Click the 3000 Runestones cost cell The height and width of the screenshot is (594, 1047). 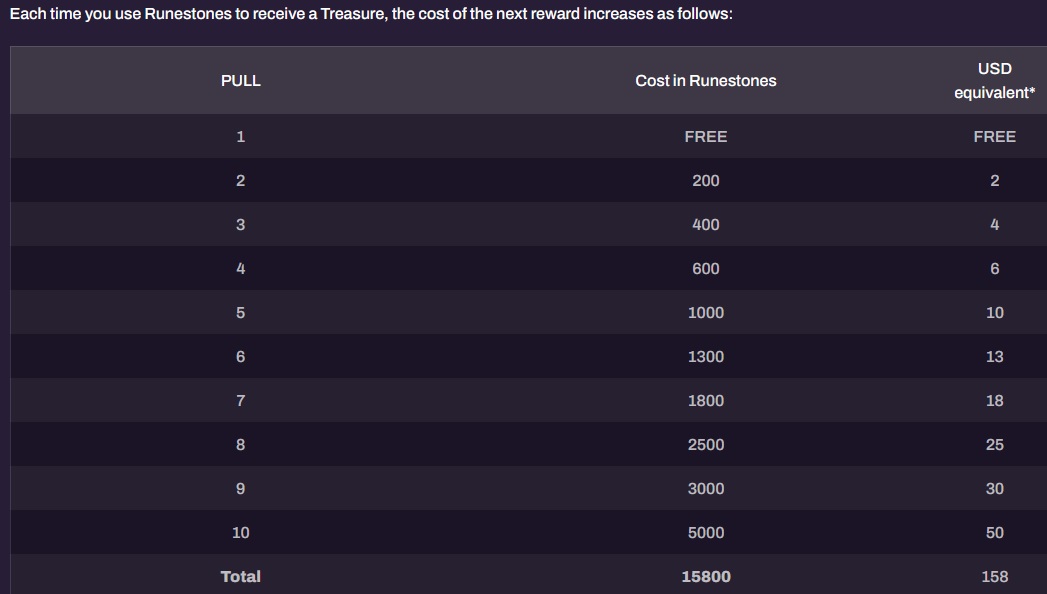tap(706, 489)
